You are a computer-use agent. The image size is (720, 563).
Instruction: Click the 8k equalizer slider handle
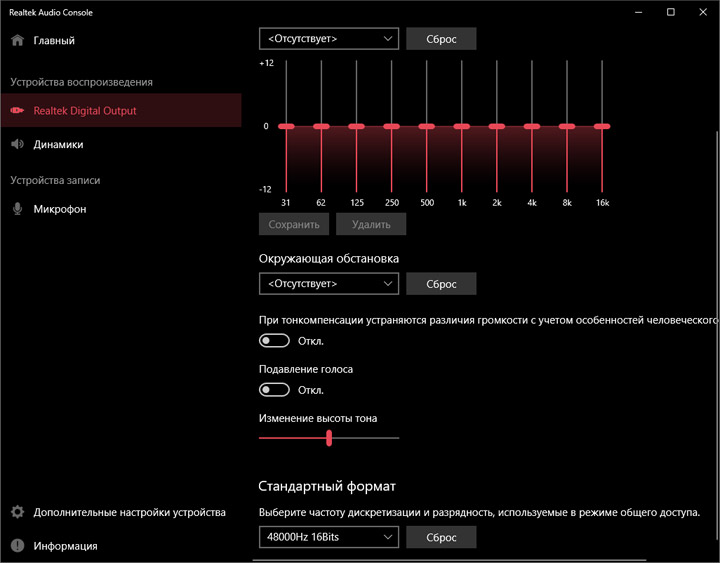(x=567, y=126)
